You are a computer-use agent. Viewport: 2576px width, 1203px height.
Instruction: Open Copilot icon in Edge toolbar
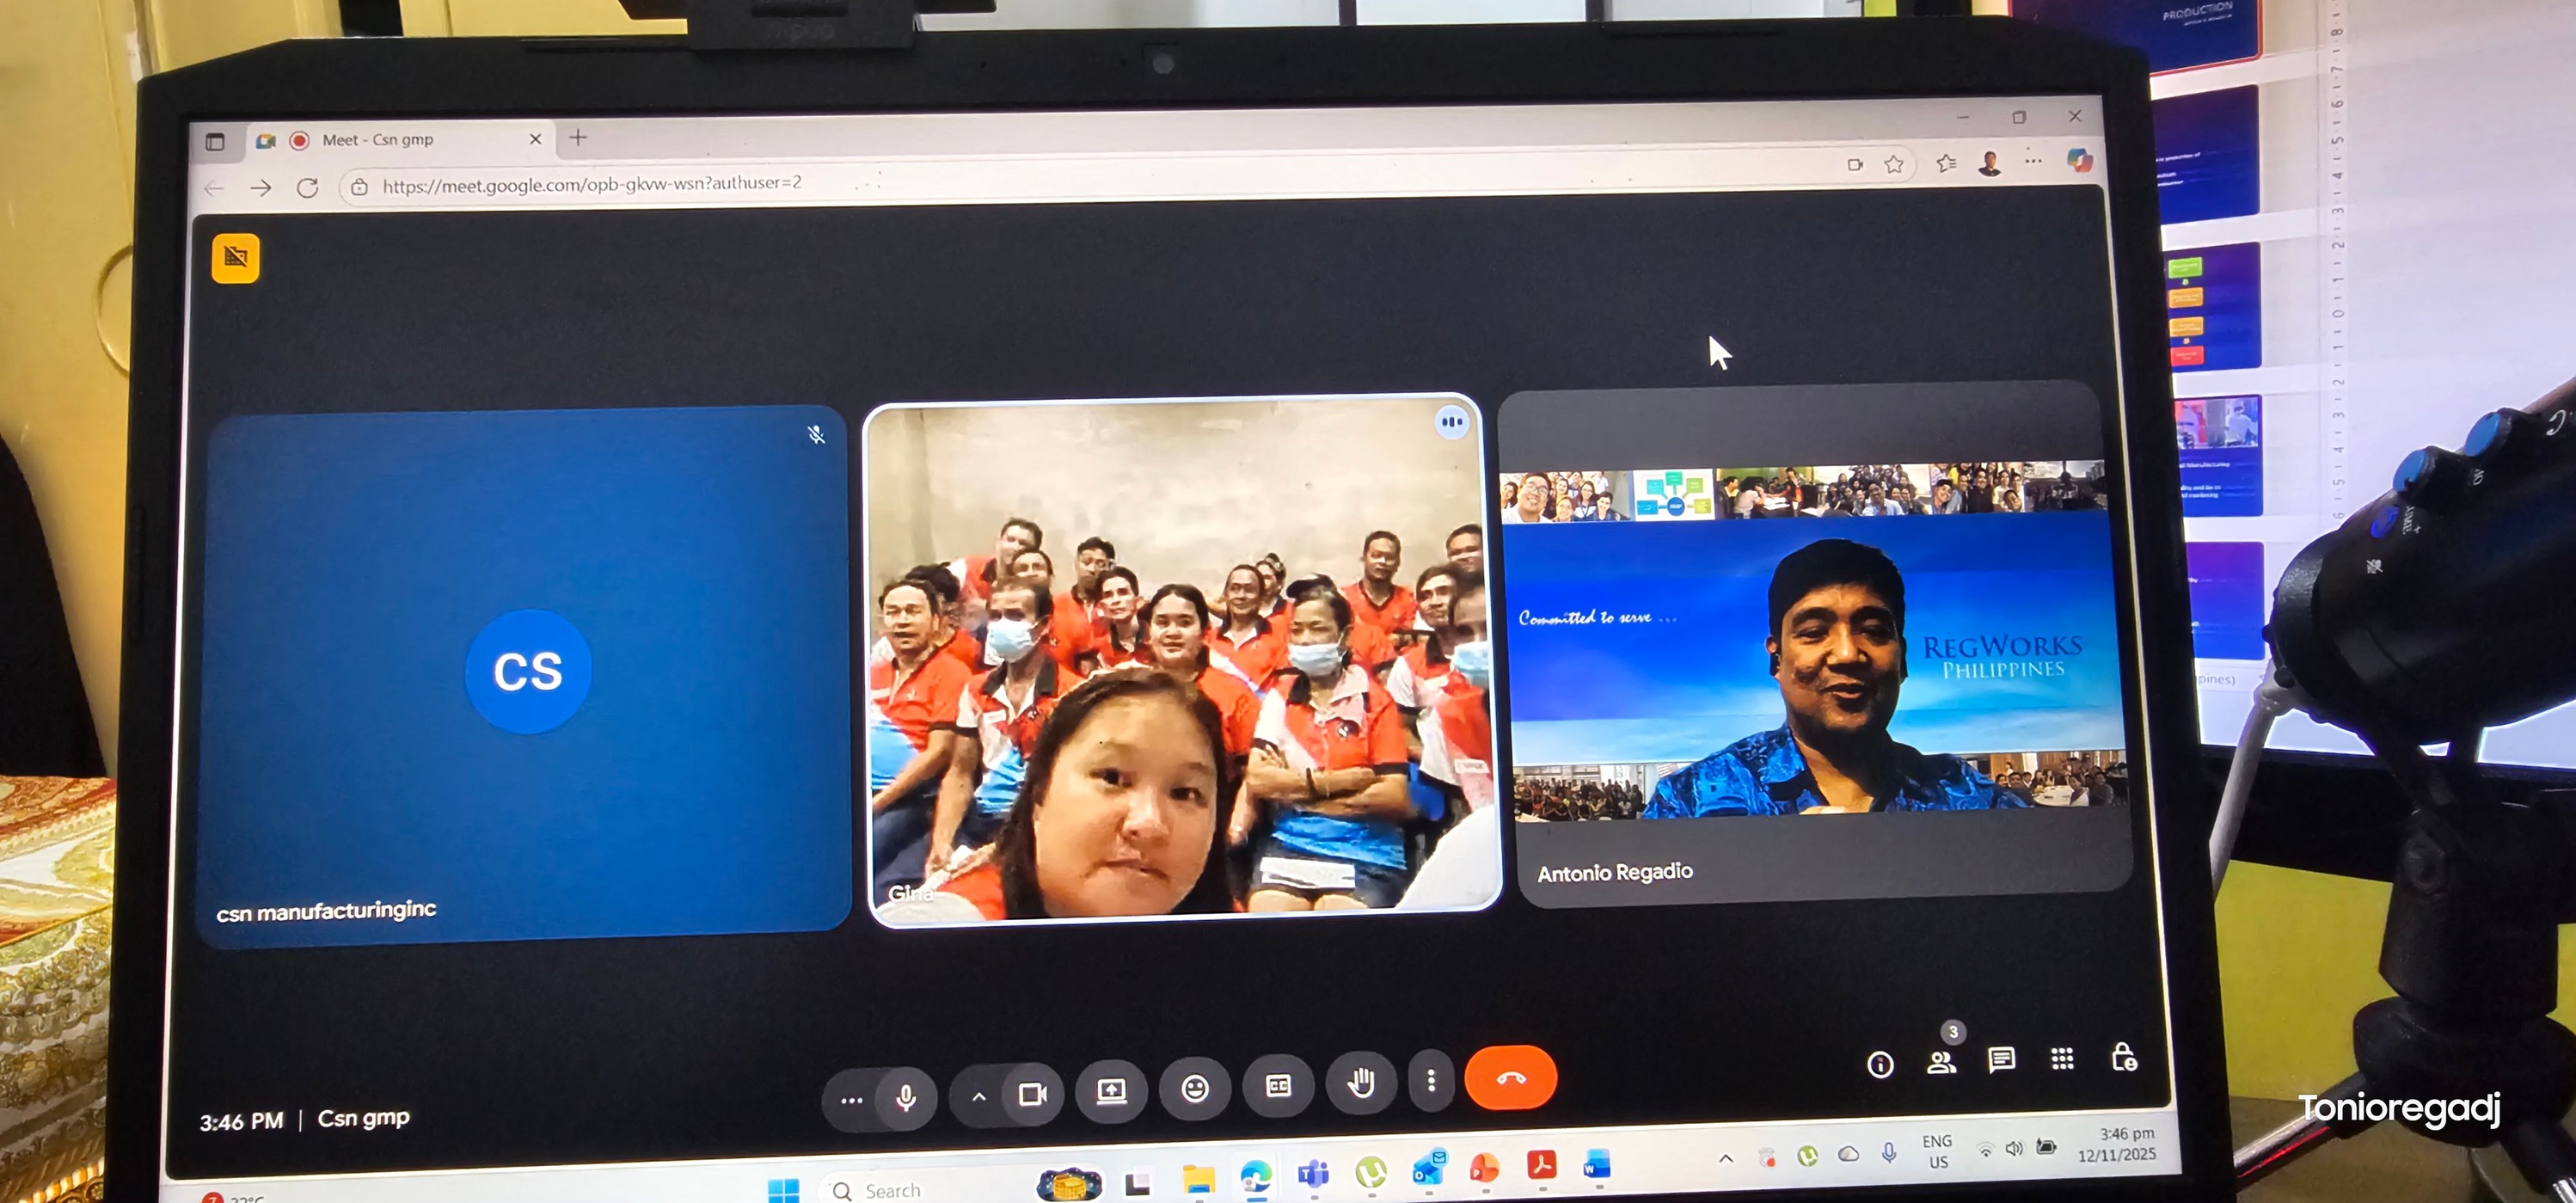[x=2079, y=159]
